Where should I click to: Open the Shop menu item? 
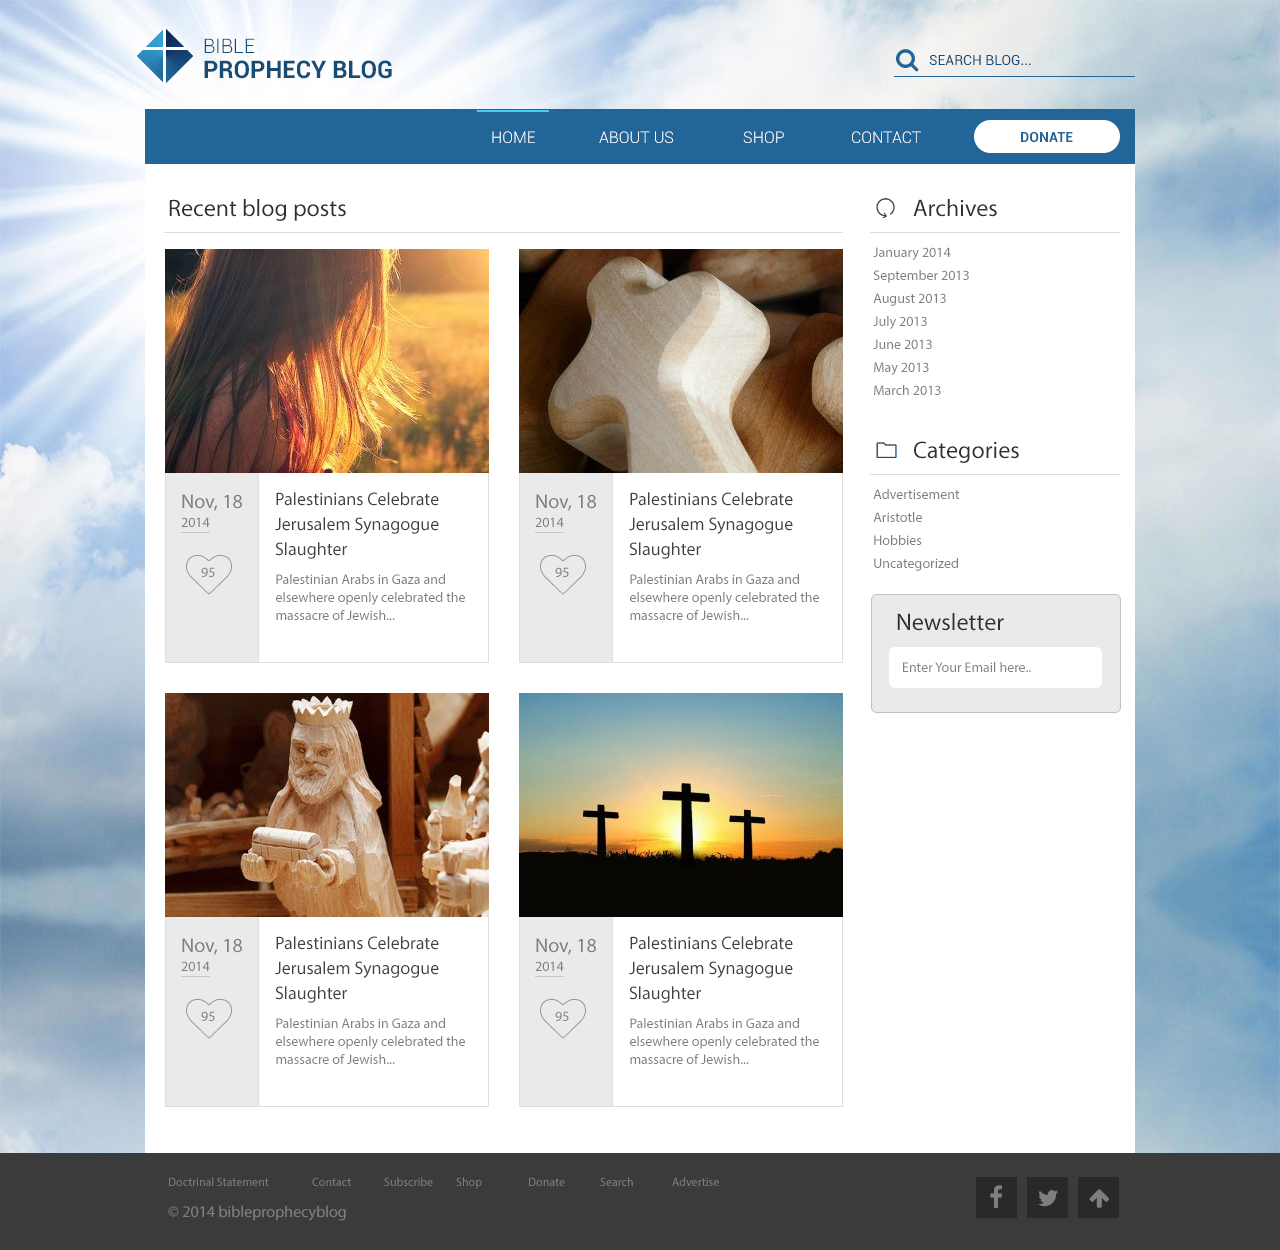pyautogui.click(x=763, y=138)
